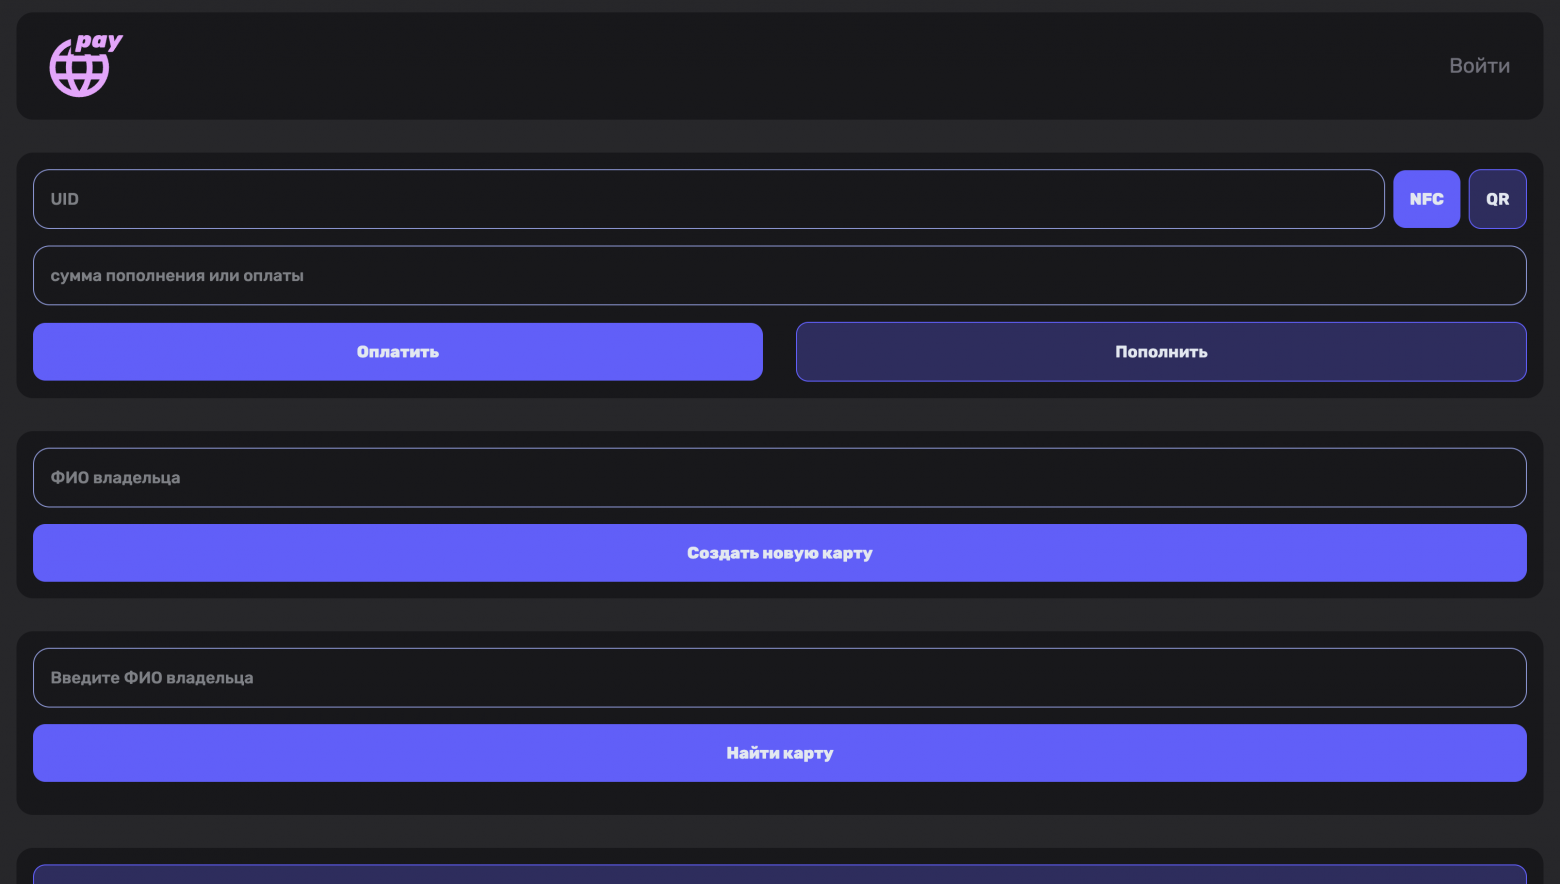Submit payment with the Оплатить button
1560x884 pixels.
[398, 352]
